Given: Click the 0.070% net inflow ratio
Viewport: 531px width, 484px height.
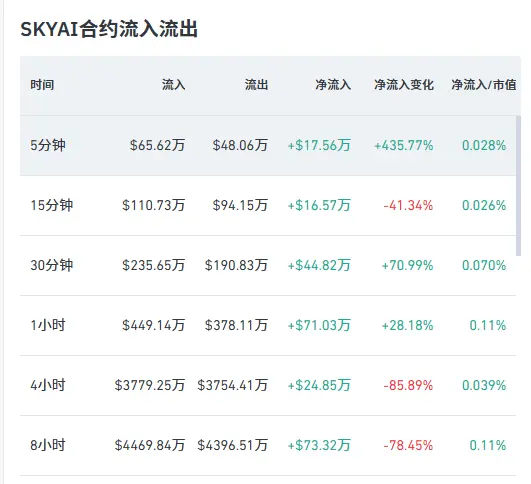Looking at the screenshot, I should click(484, 265).
